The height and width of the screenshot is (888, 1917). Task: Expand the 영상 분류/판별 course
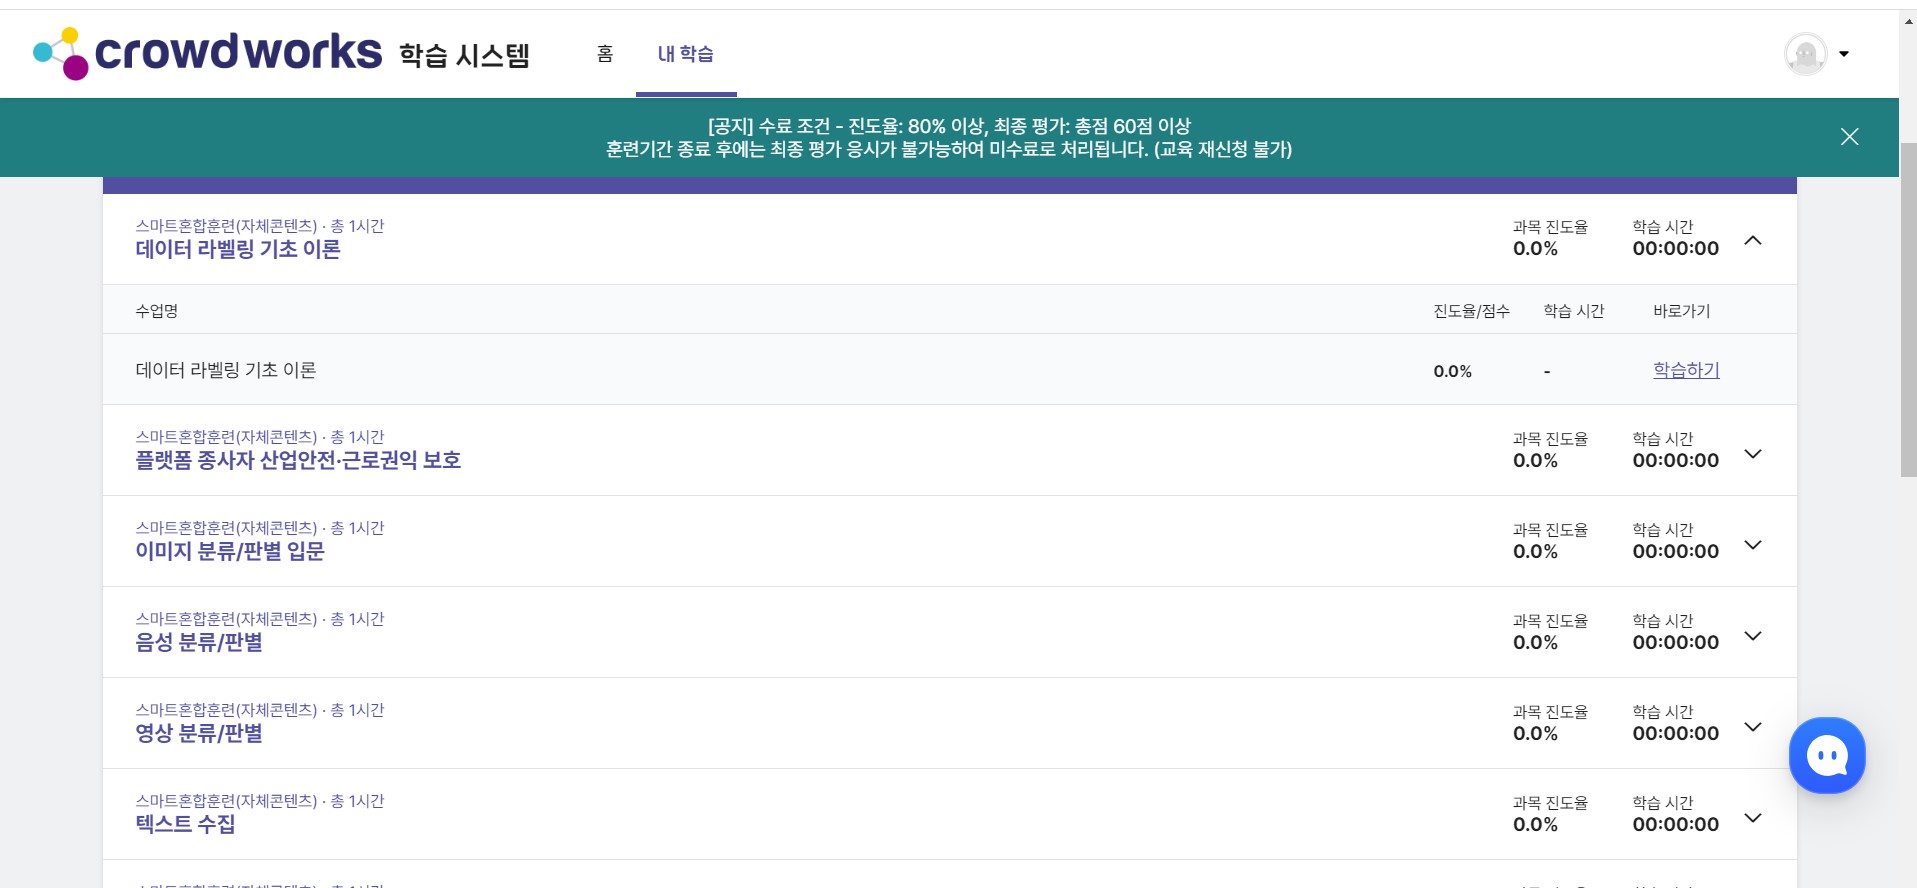tap(1753, 726)
